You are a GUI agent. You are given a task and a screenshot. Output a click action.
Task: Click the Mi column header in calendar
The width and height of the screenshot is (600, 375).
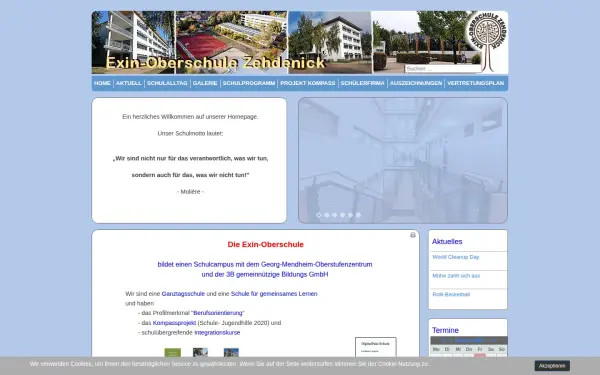tap(458, 349)
